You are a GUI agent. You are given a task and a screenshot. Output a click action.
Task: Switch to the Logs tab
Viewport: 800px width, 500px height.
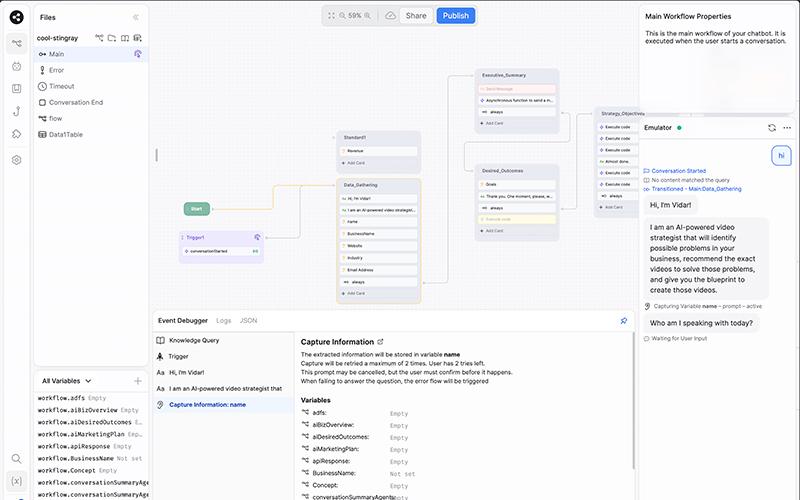(x=223, y=320)
